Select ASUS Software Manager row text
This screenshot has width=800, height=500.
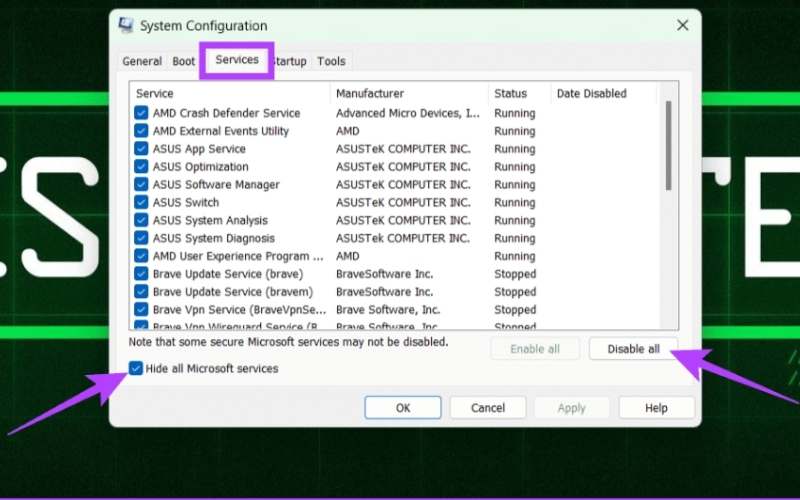coord(216,185)
